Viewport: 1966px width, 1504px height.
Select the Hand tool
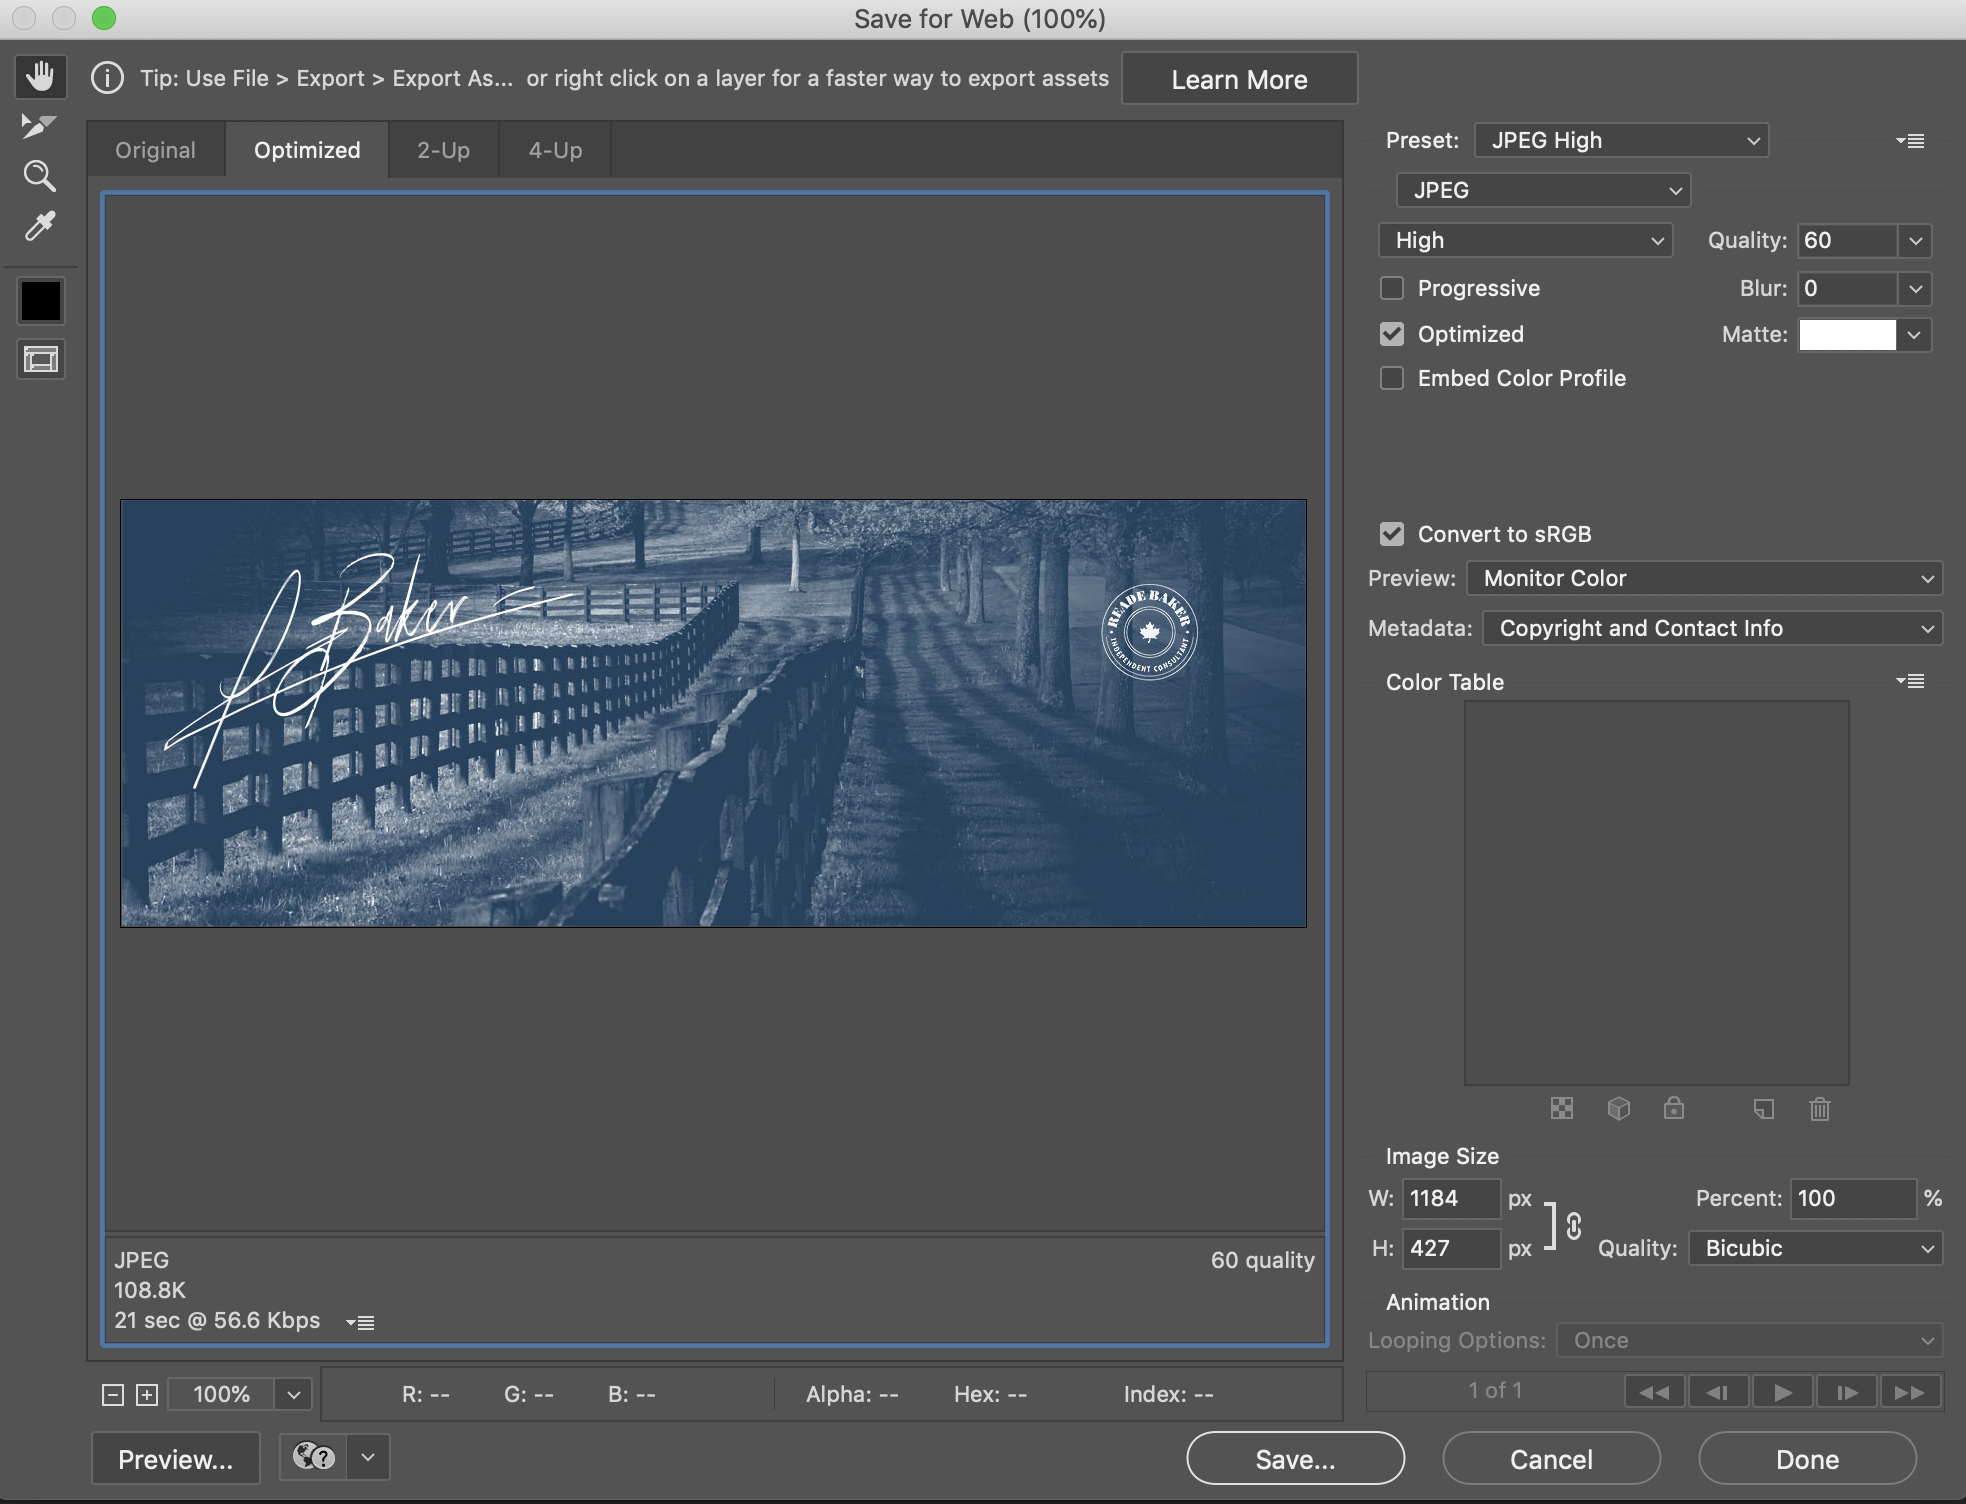tap(40, 76)
